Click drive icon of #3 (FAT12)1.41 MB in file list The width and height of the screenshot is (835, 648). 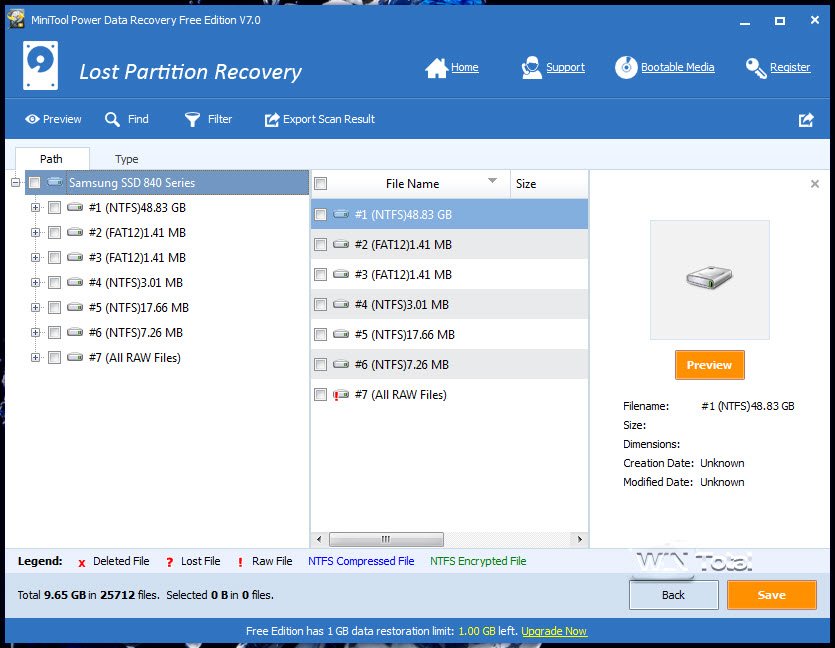pyautogui.click(x=341, y=275)
